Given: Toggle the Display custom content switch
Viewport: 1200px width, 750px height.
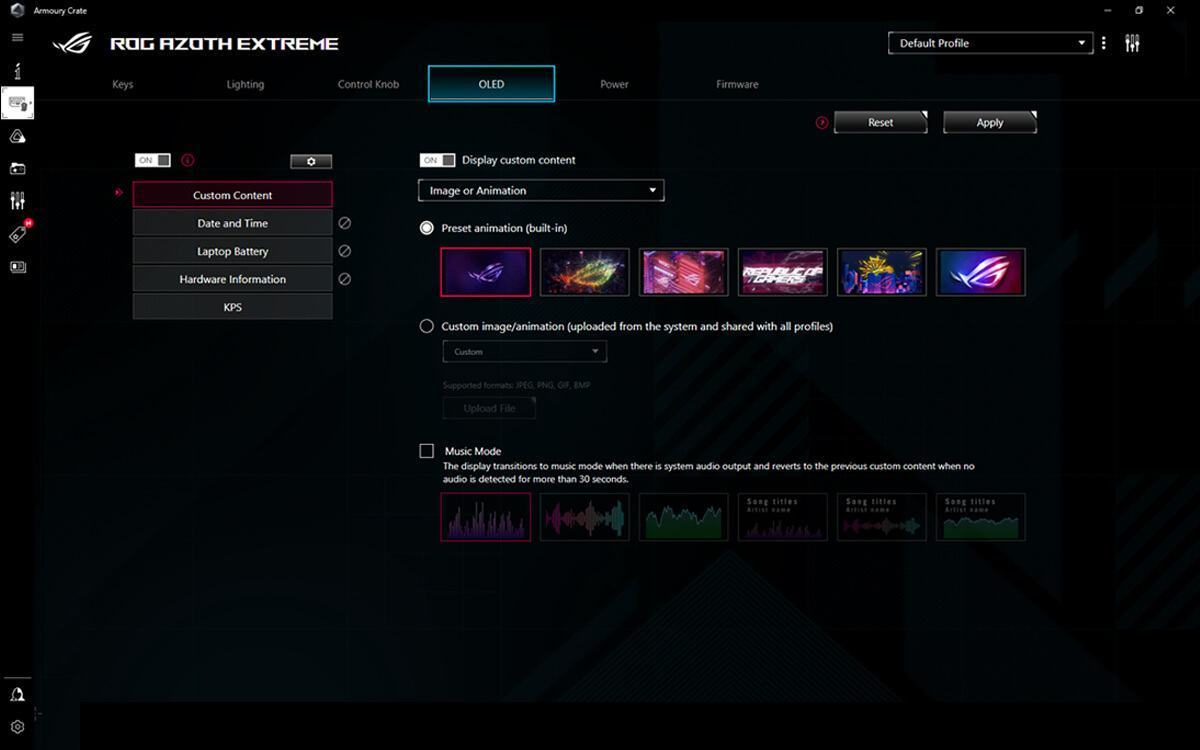Looking at the screenshot, I should pyautogui.click(x=437, y=160).
